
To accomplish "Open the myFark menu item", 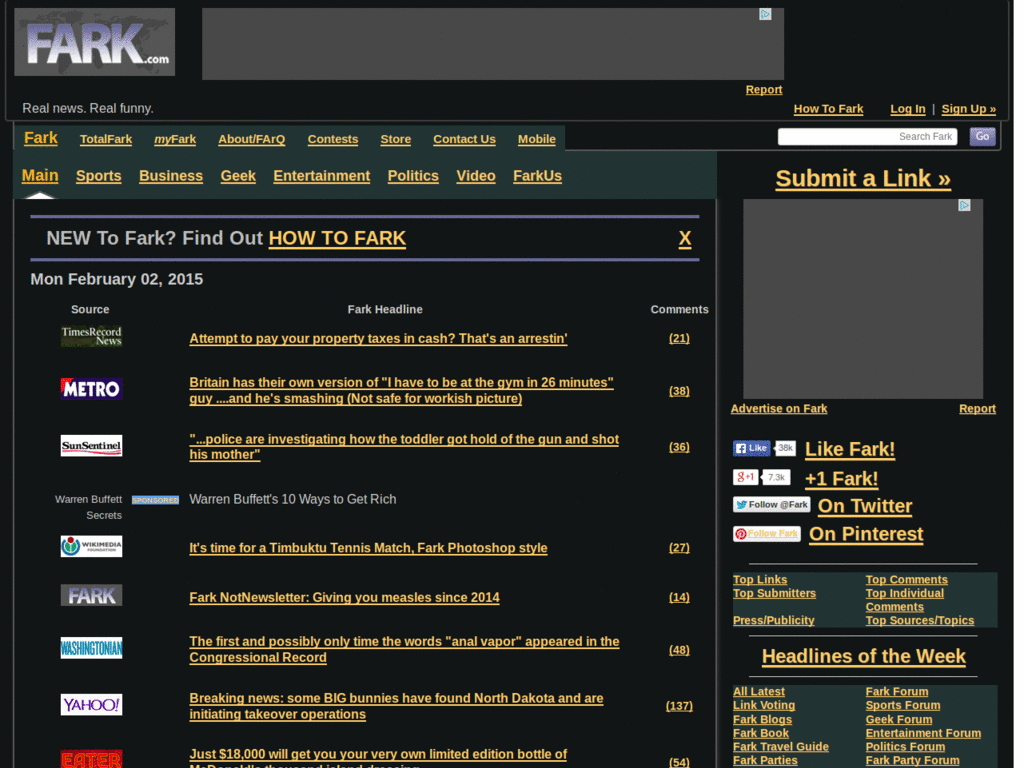I will click(175, 139).
